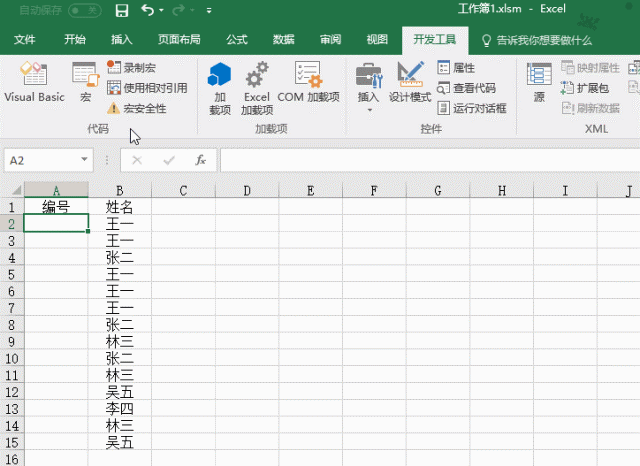Save the workbook with the disk icon
Screen dimensions: 640x466
122,10
